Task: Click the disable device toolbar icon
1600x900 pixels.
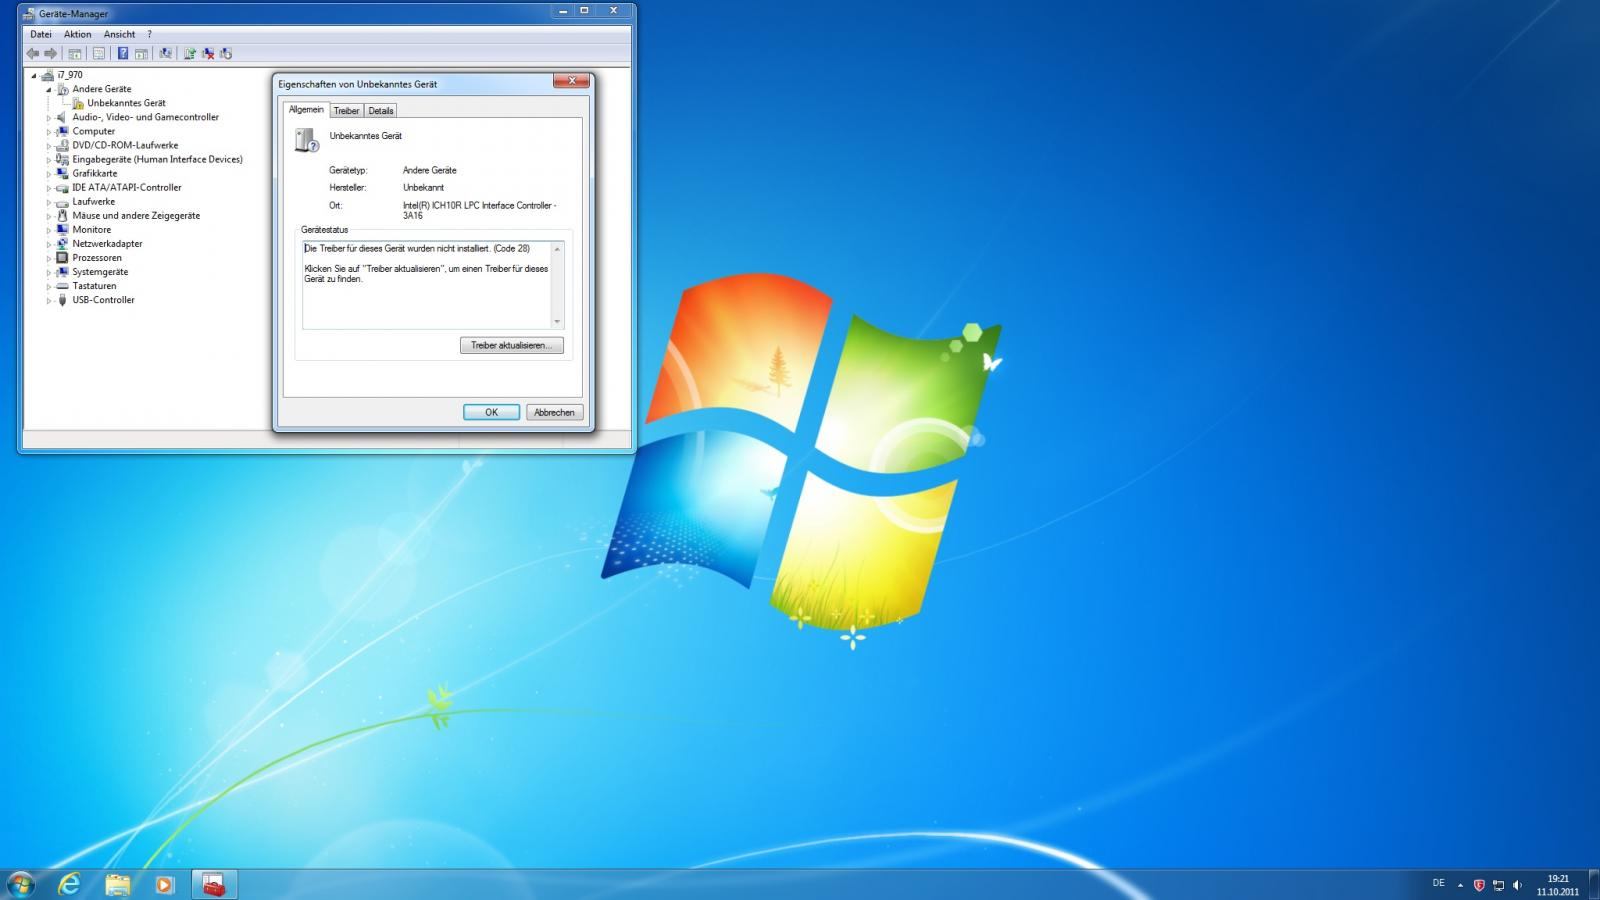Action: coord(226,53)
